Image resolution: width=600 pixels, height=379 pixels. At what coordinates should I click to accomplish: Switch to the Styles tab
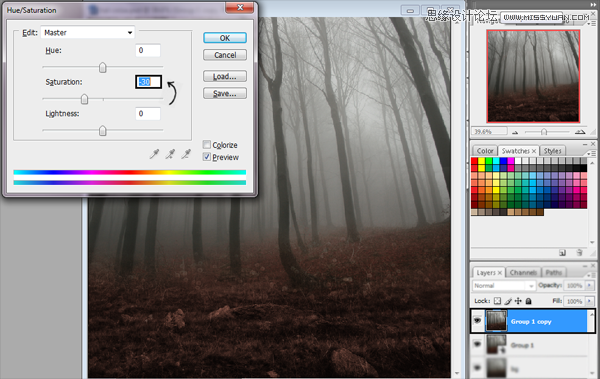(x=552, y=150)
